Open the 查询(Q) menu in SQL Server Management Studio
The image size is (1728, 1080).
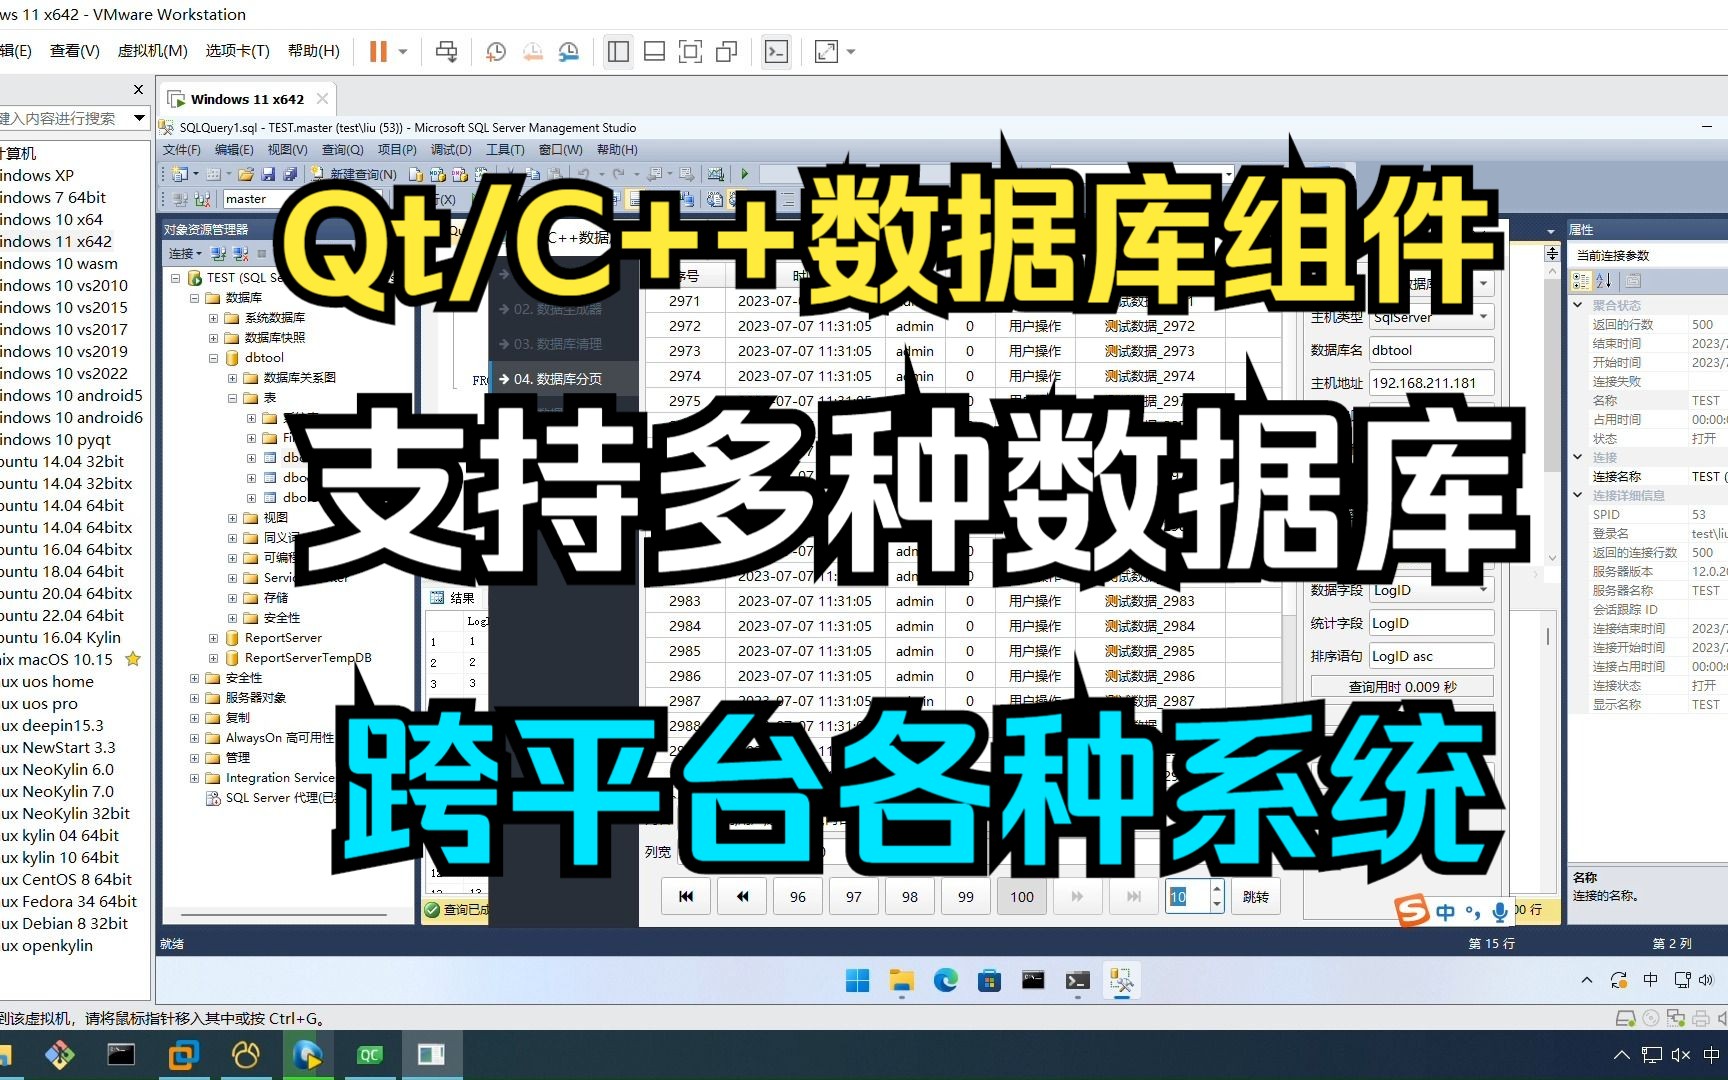click(x=342, y=150)
